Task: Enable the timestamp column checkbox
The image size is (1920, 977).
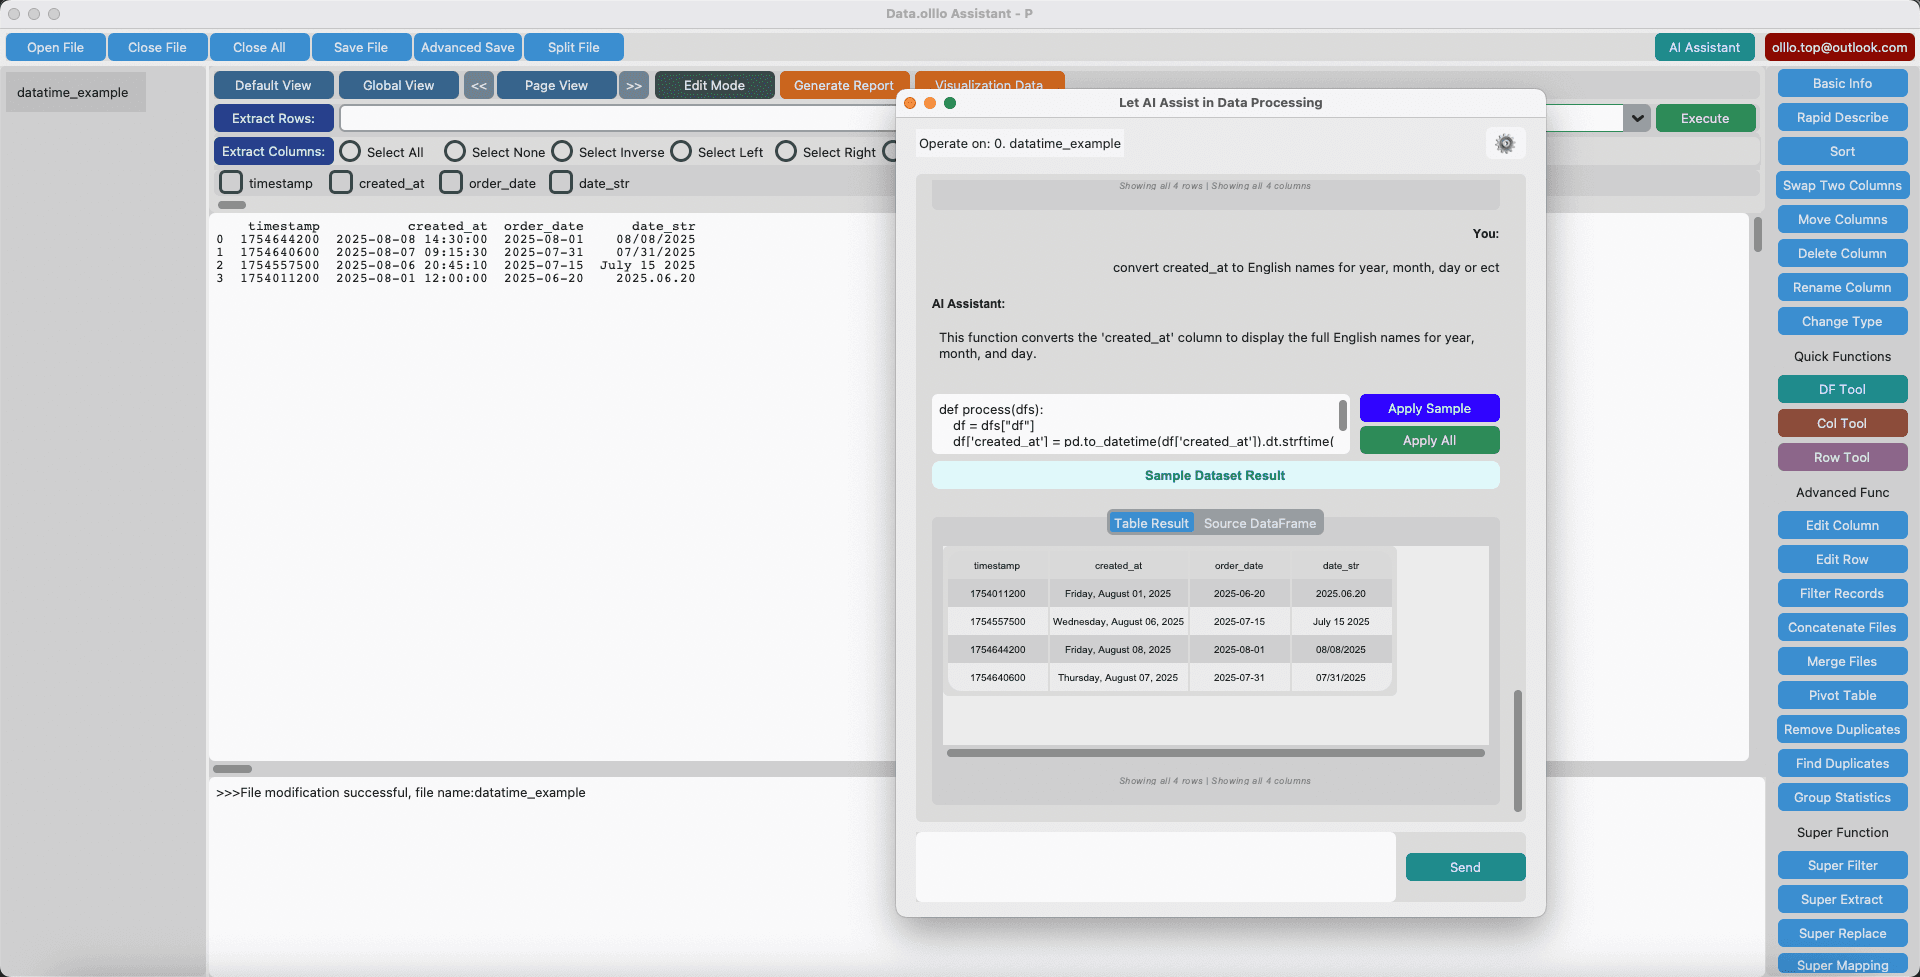Action: [x=231, y=182]
